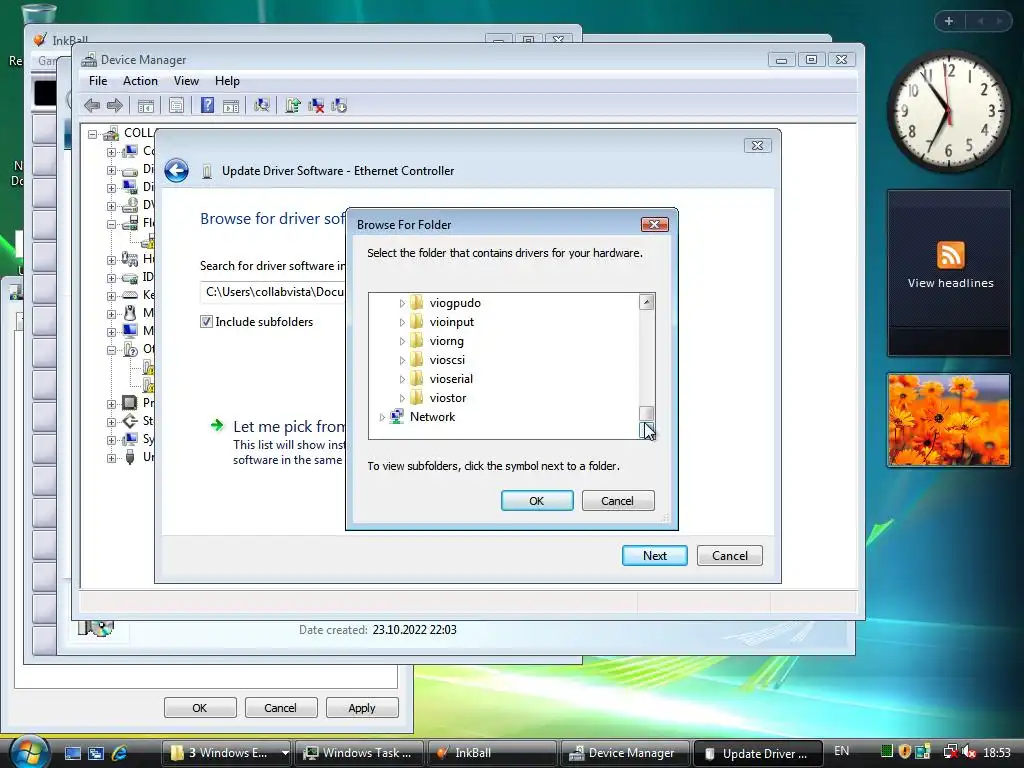Expand the vioserial folder
1024x768 pixels.
(402, 379)
